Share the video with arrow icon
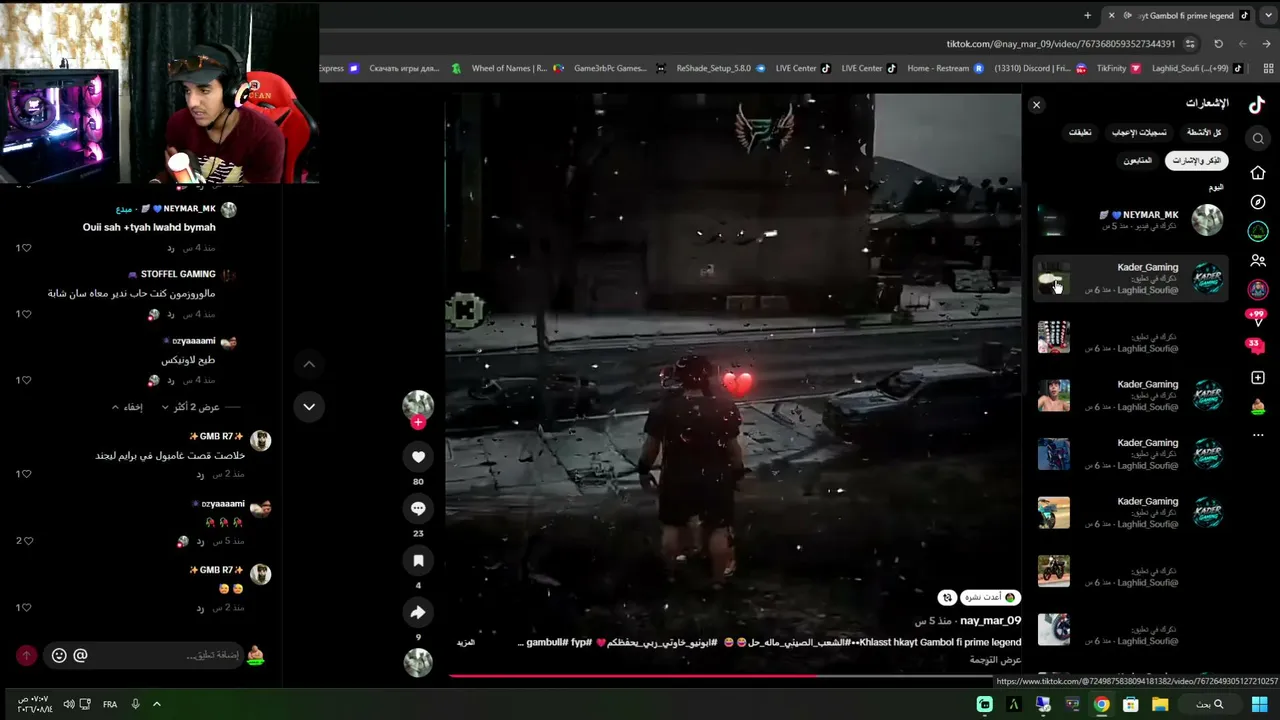1280x720 pixels. click(x=418, y=613)
